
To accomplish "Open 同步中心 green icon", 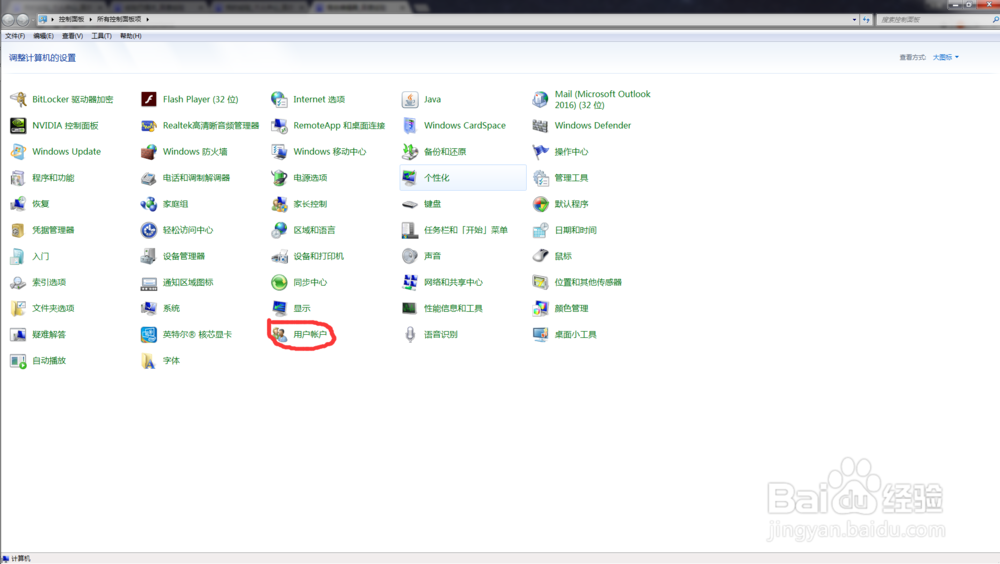I will coord(279,281).
